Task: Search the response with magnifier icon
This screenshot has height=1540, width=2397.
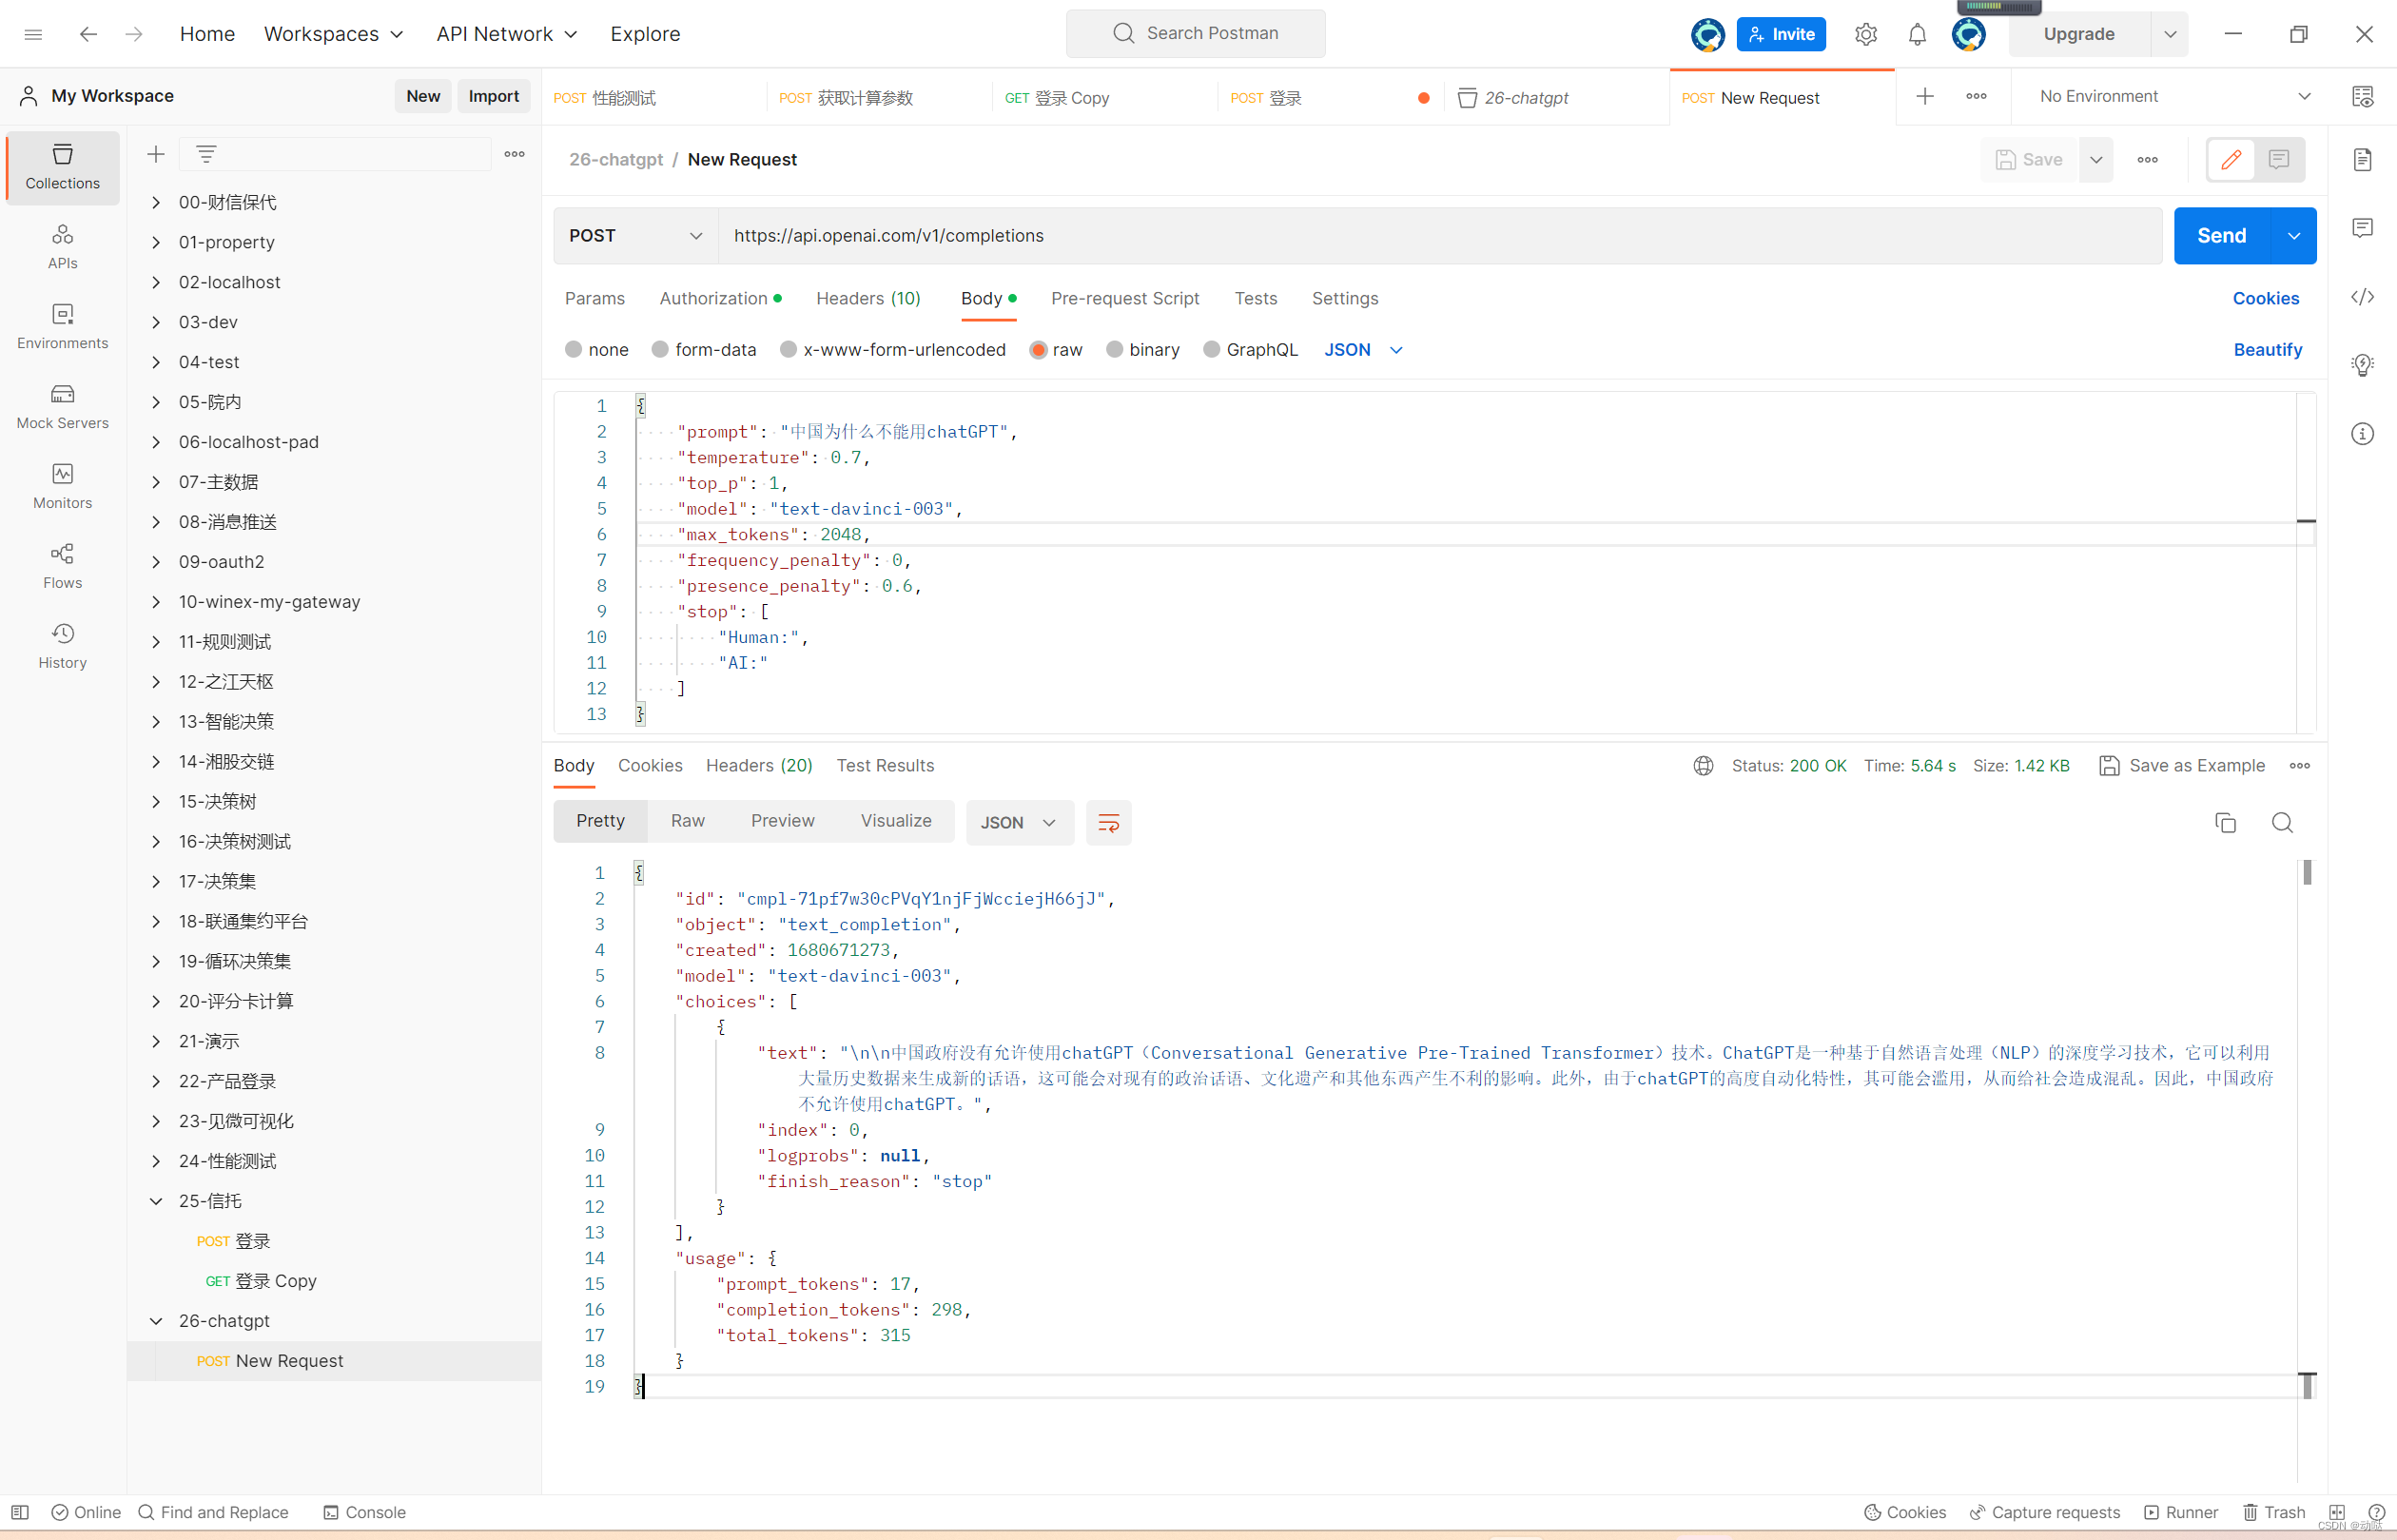Action: point(2281,822)
